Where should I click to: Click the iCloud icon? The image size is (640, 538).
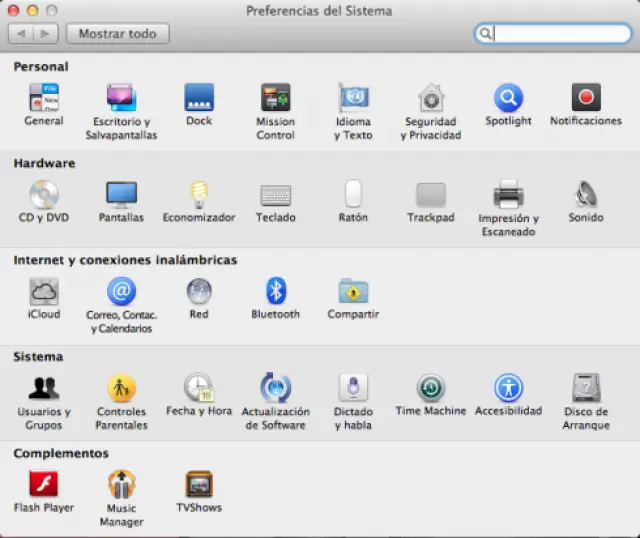point(44,291)
